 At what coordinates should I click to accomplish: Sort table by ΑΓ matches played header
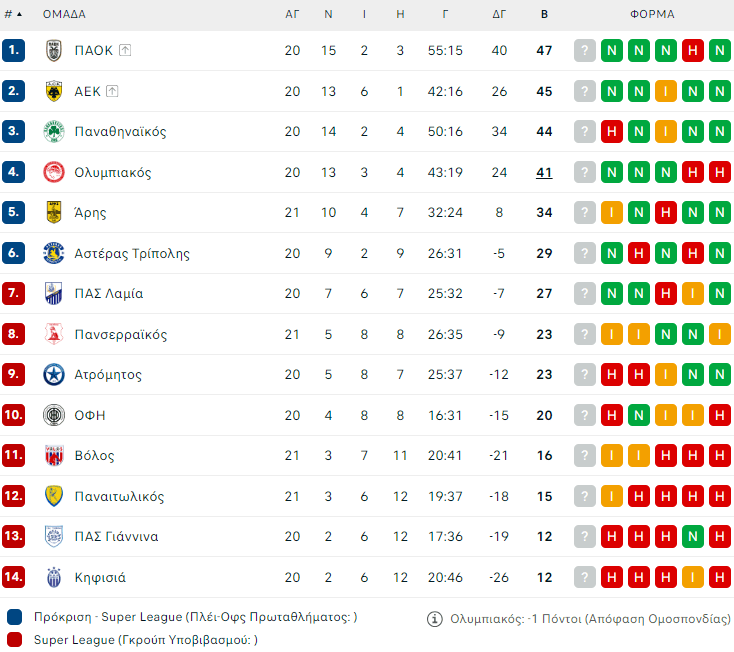click(x=292, y=14)
